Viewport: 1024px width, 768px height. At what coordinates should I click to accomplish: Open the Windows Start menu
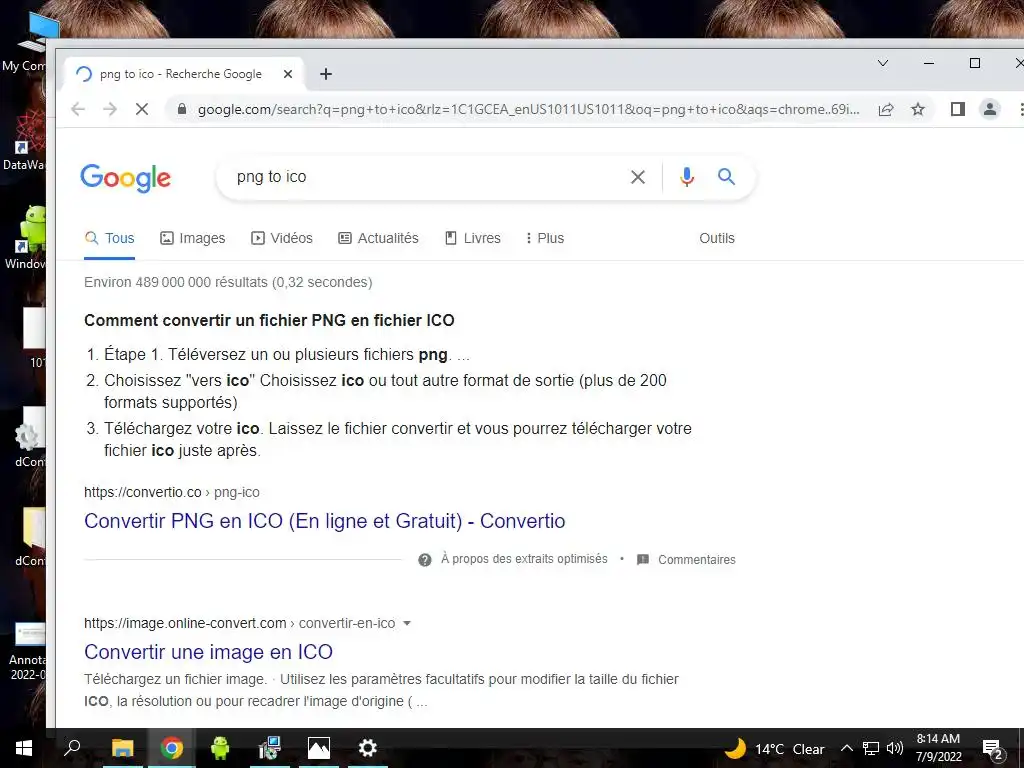click(24, 748)
